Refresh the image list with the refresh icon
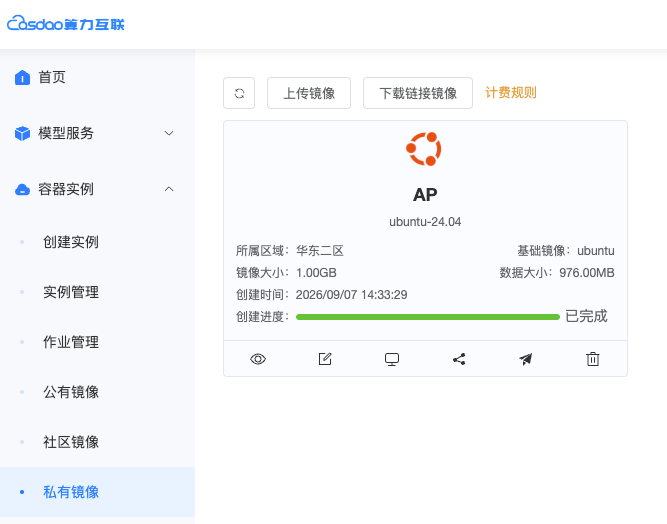This screenshot has height=524, width=667. (239, 93)
